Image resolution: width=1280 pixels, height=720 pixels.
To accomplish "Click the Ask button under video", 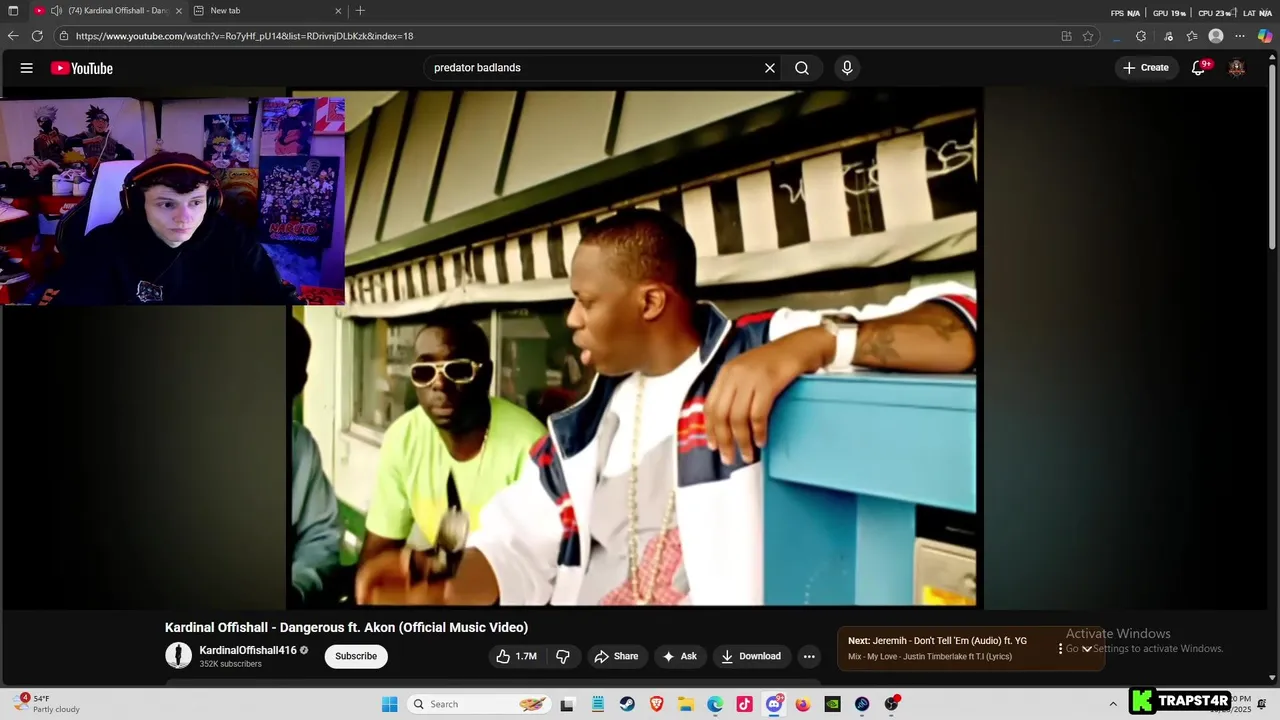I will point(680,656).
